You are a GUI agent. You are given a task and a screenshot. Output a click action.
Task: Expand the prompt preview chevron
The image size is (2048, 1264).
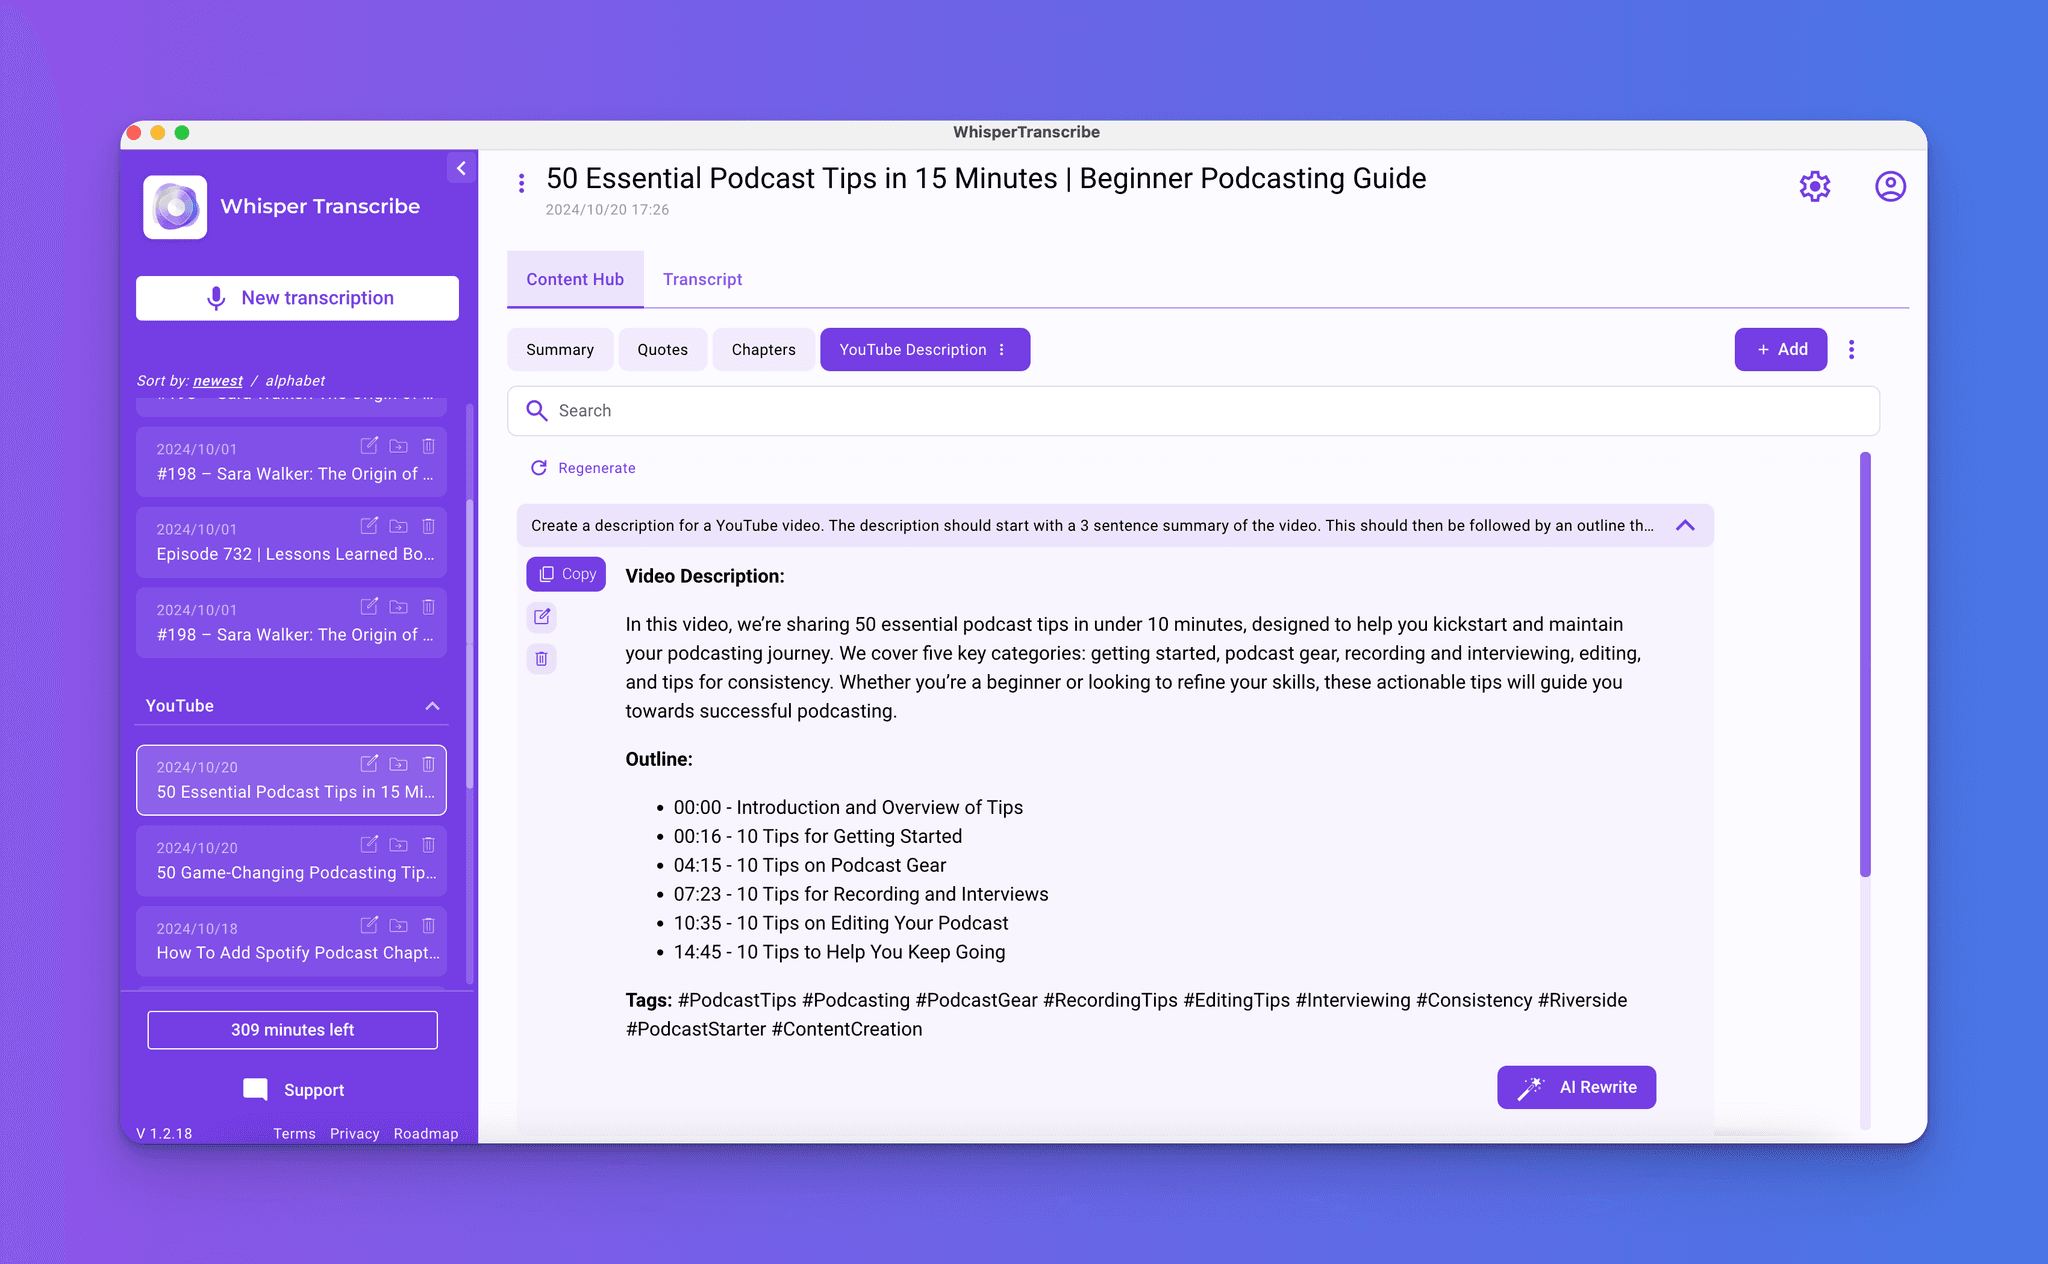click(1684, 524)
